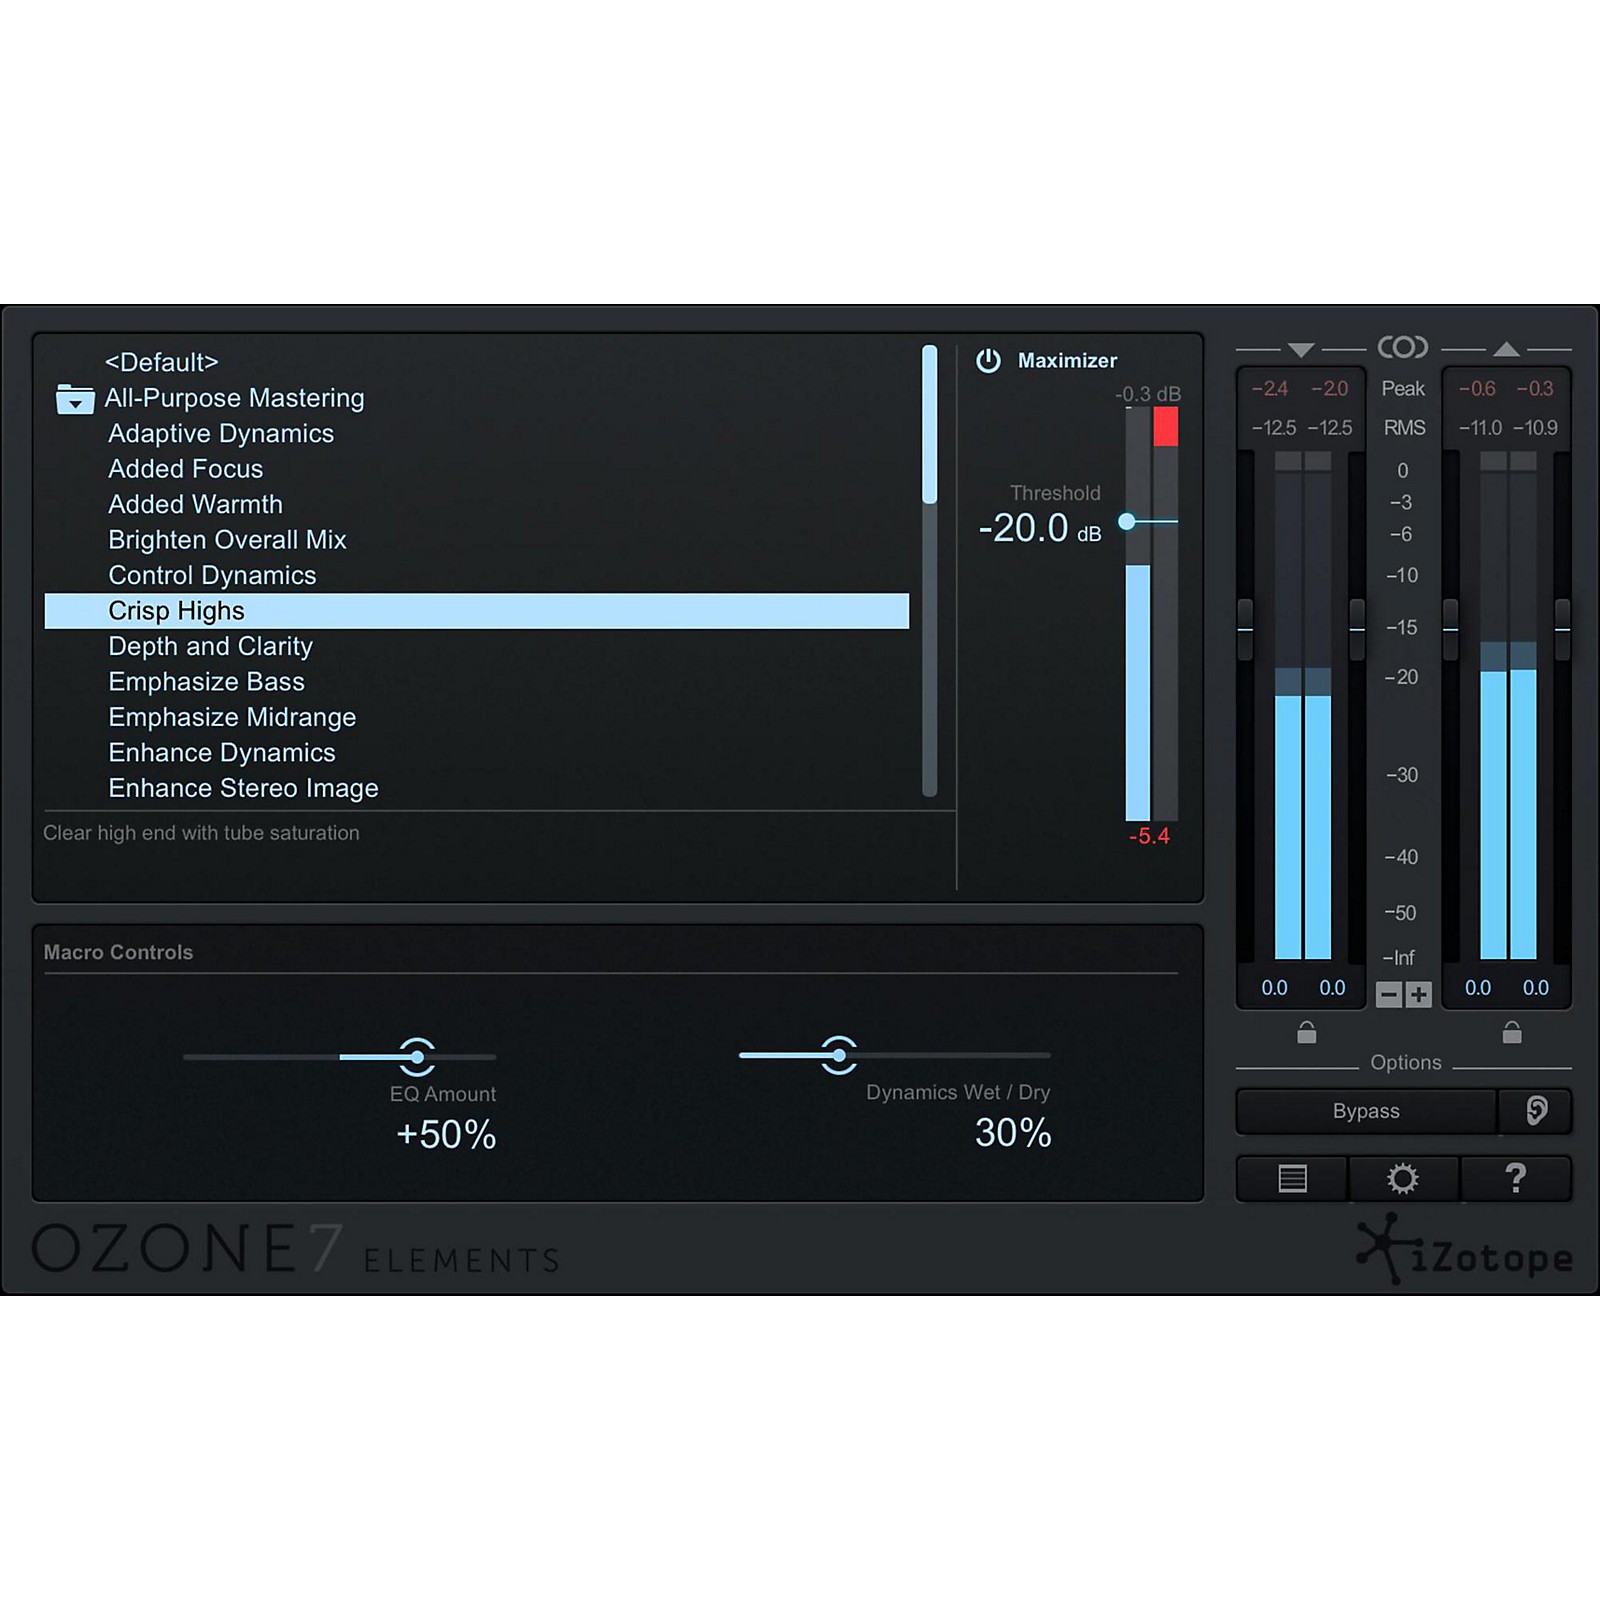Click the output right 0.0 gain value
The image size is (1600, 1600).
(x=1535, y=988)
